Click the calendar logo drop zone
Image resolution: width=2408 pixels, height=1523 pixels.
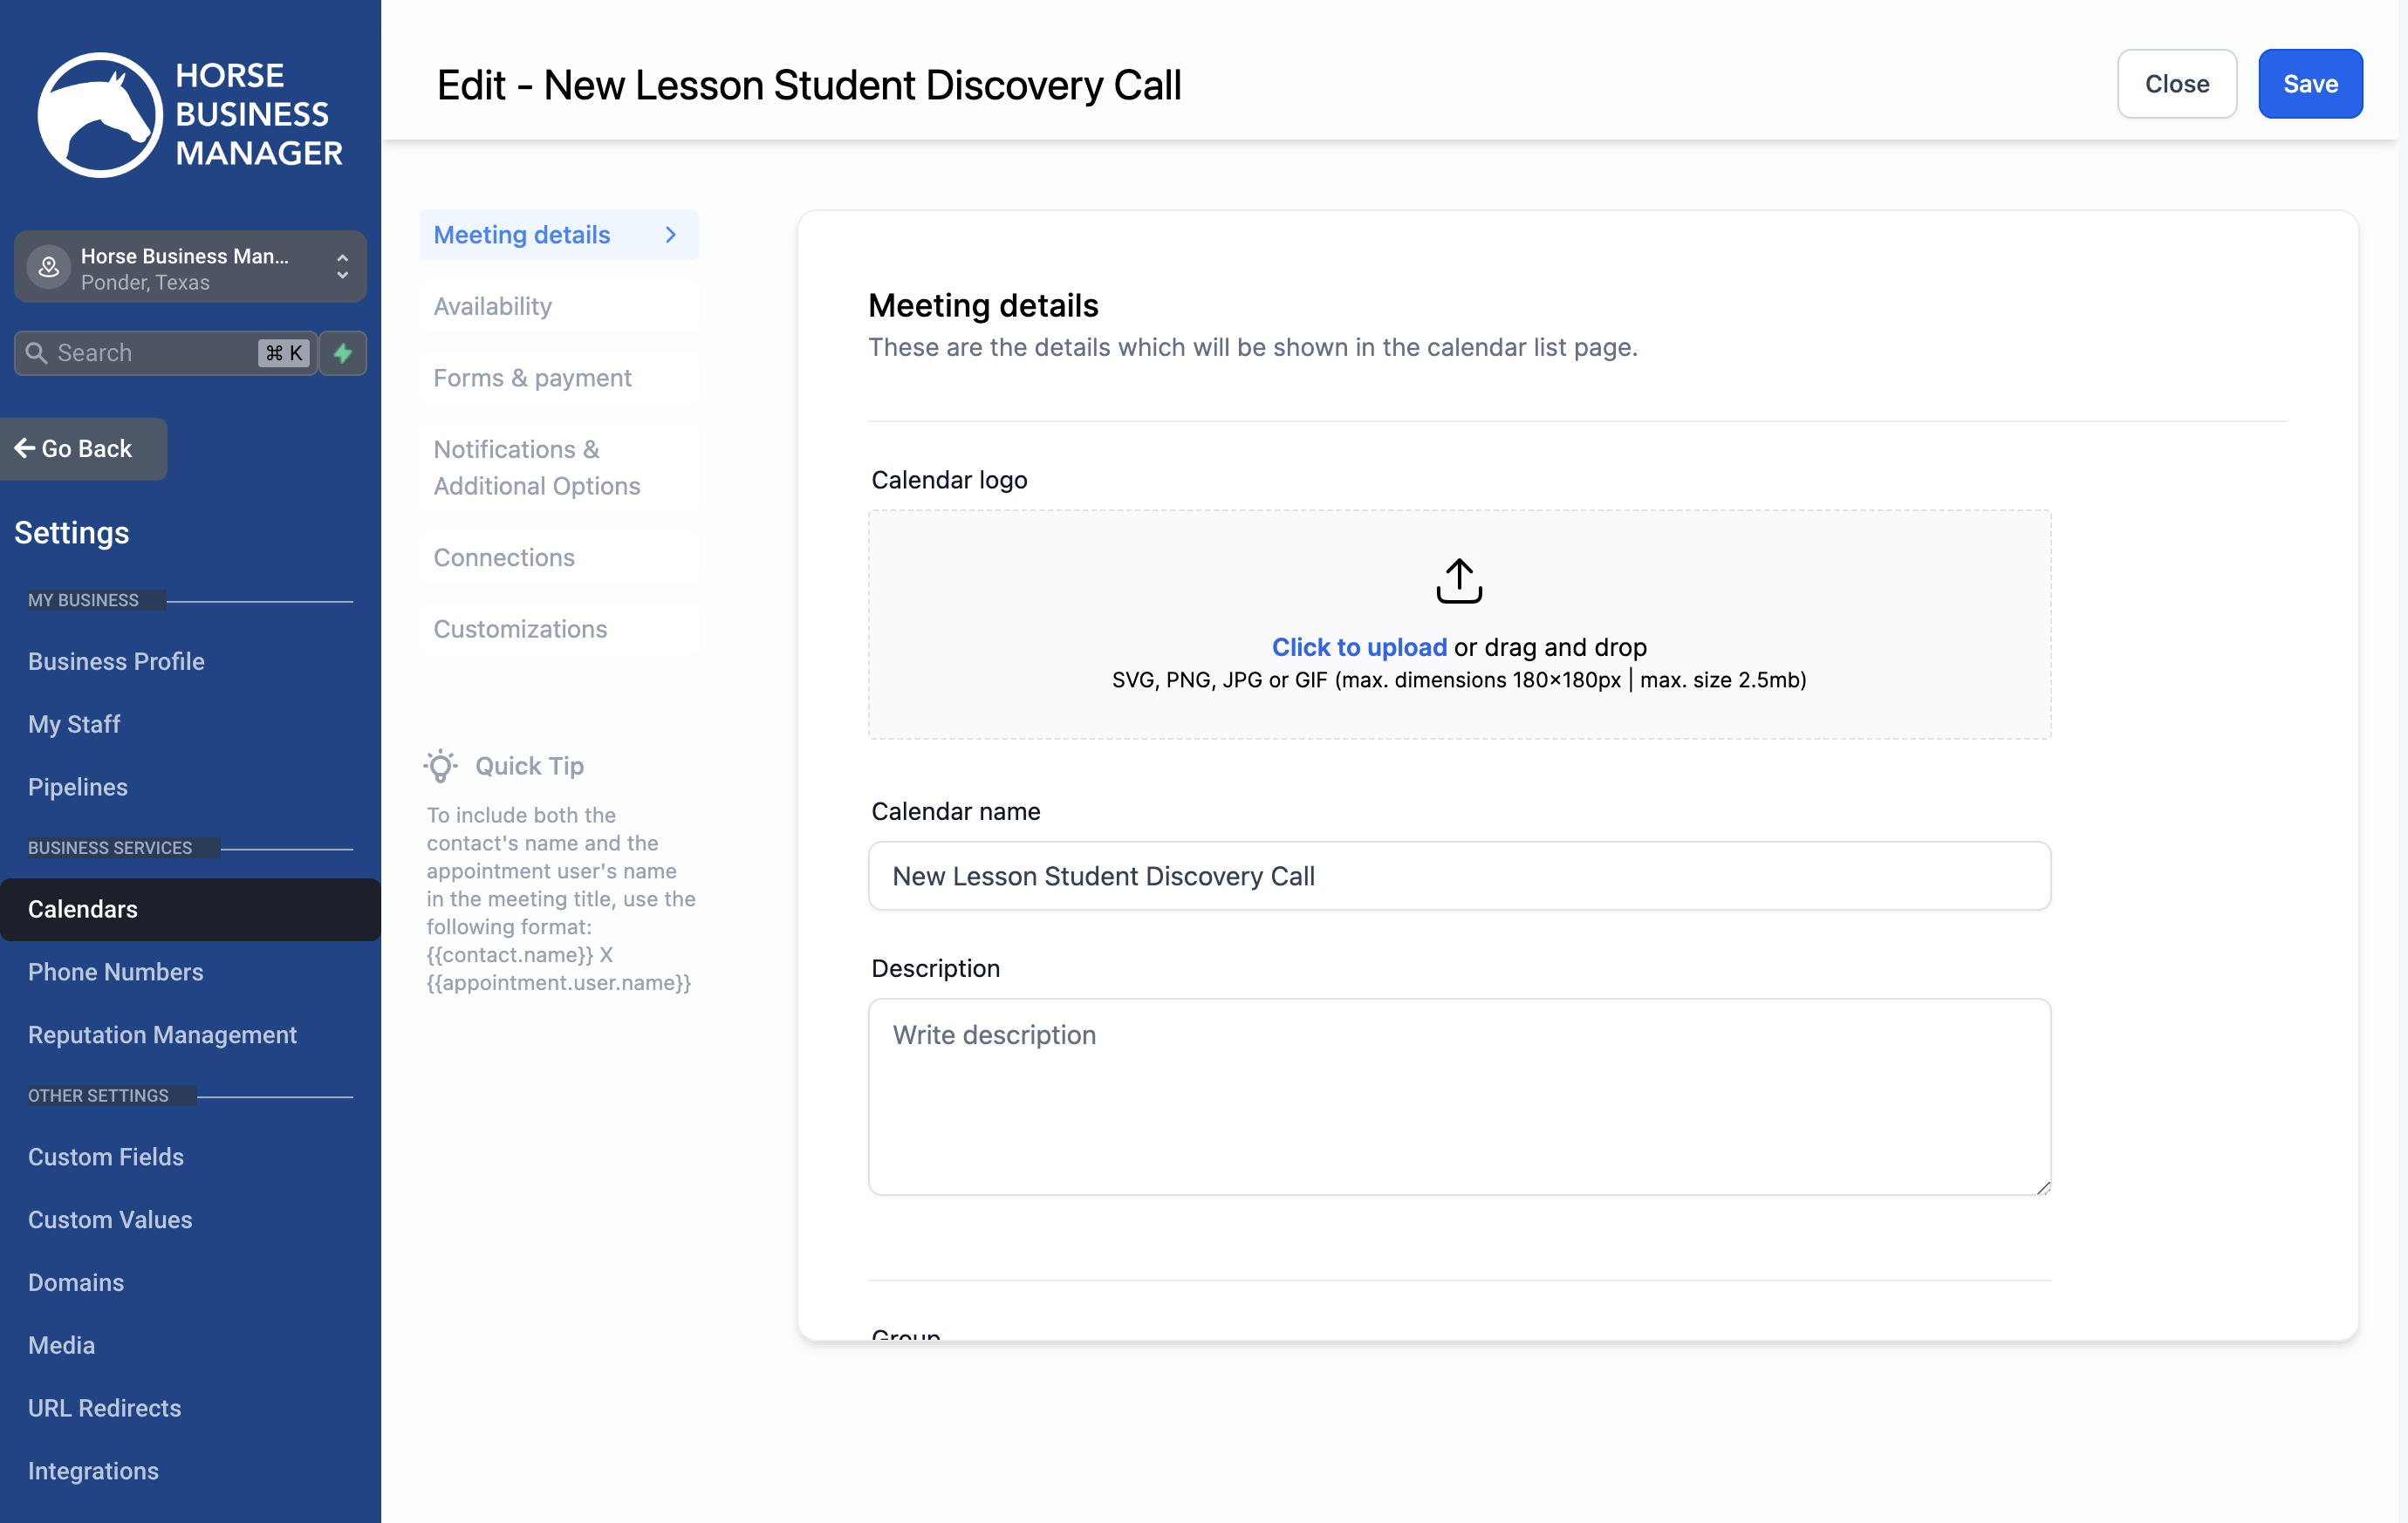pyautogui.click(x=1459, y=624)
